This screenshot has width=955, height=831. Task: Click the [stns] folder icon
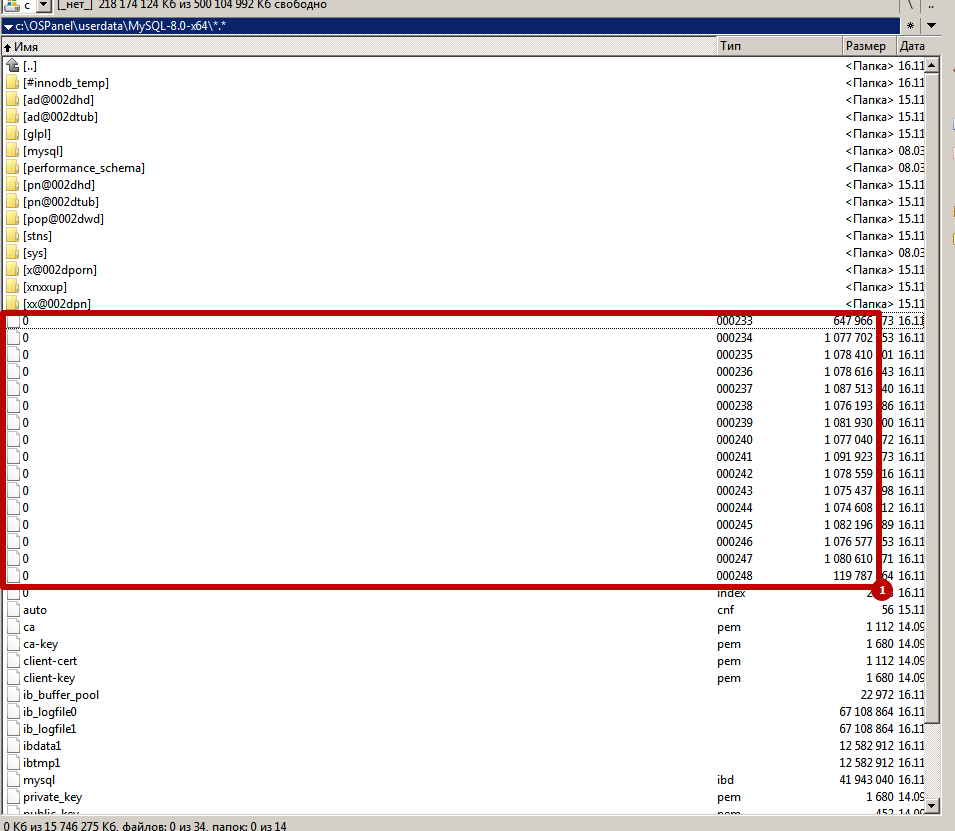click(x=13, y=236)
